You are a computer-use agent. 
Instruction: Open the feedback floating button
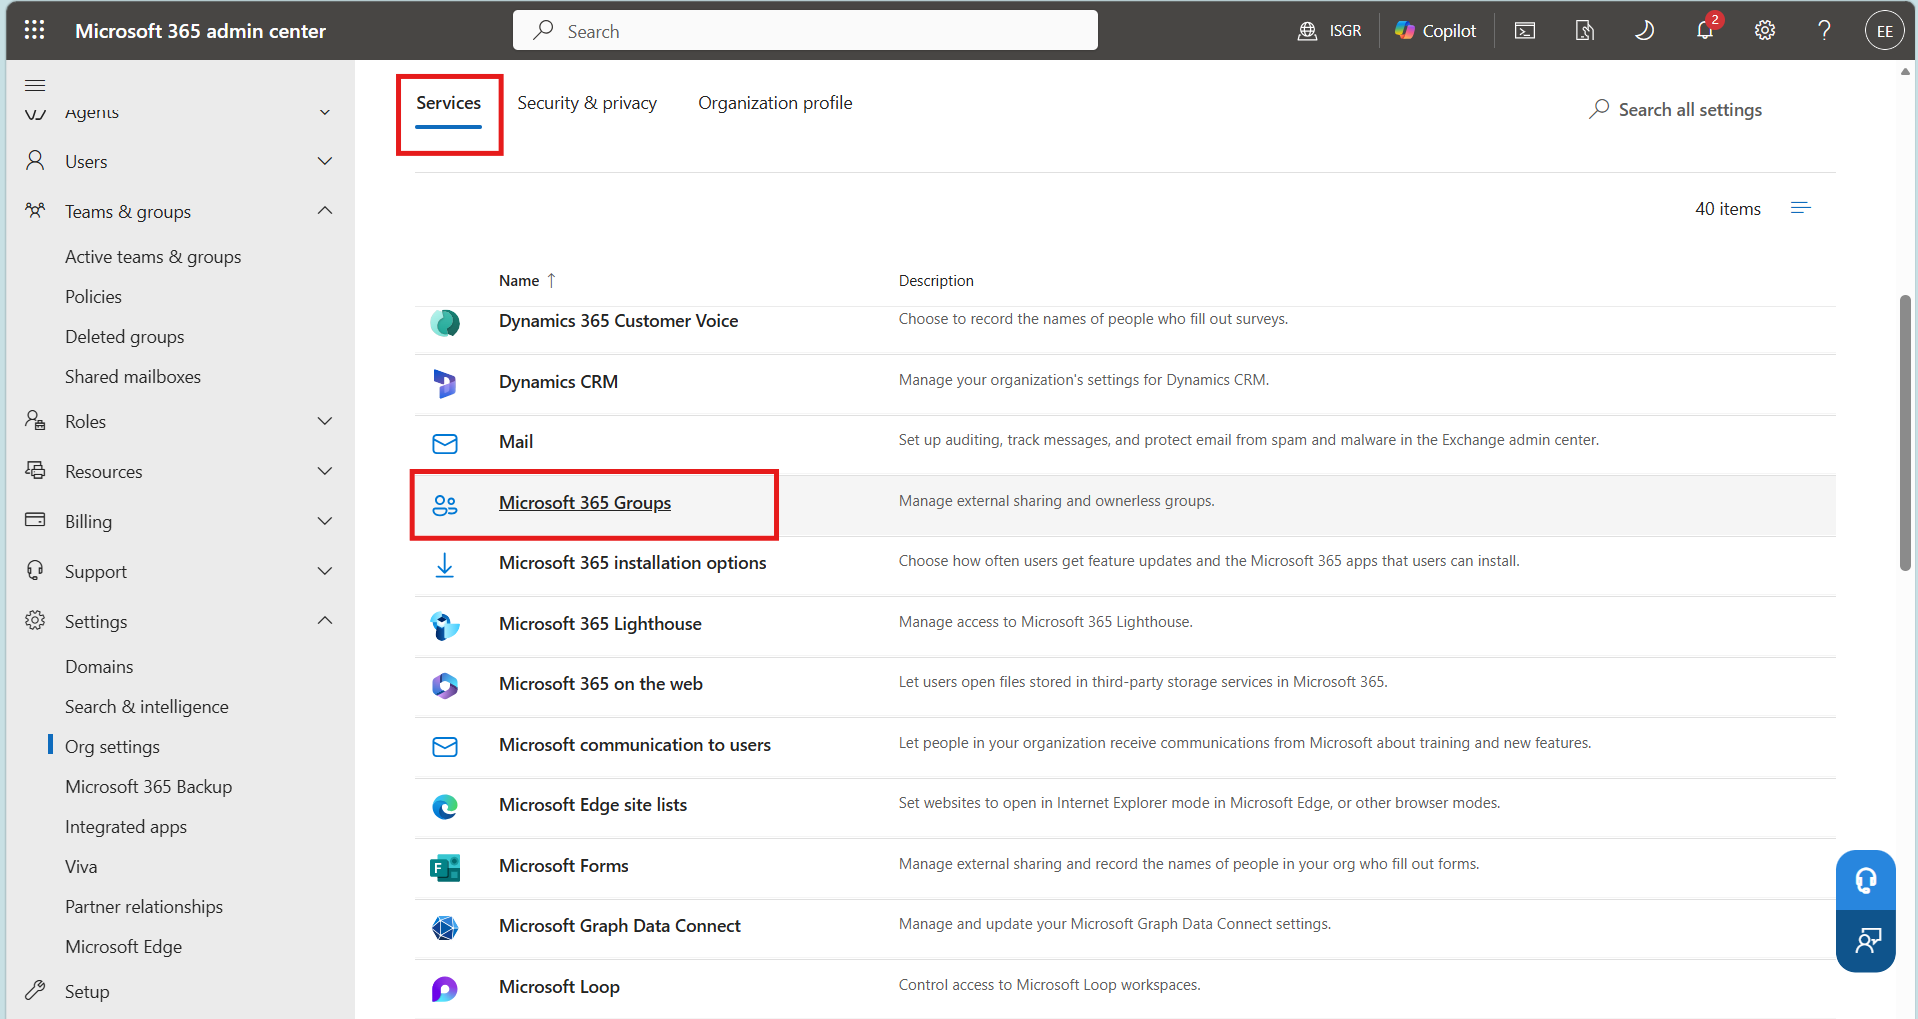click(1866, 941)
